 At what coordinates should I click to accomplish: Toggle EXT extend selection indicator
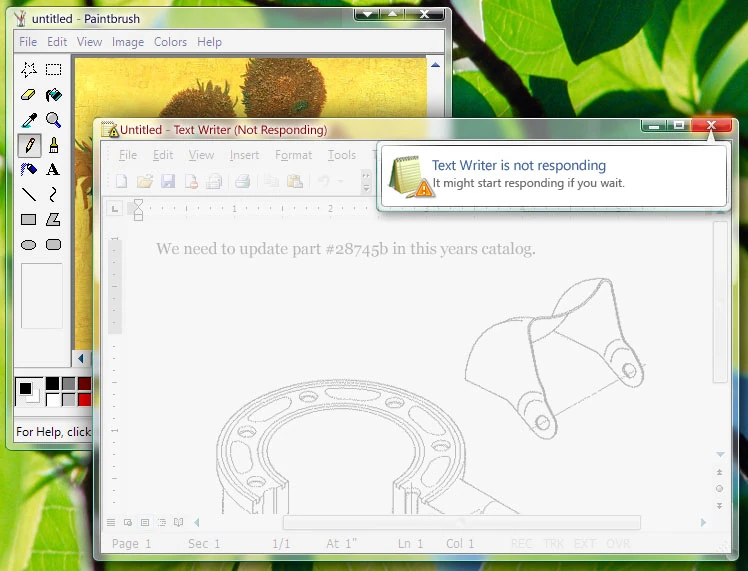(x=584, y=543)
